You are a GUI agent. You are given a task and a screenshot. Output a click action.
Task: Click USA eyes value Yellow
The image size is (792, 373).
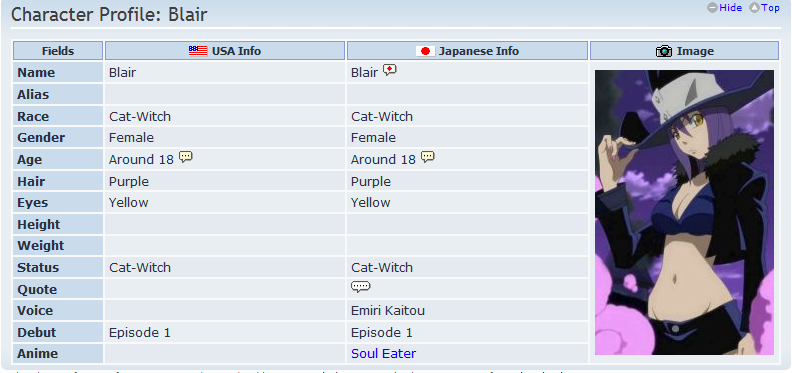[x=129, y=203]
